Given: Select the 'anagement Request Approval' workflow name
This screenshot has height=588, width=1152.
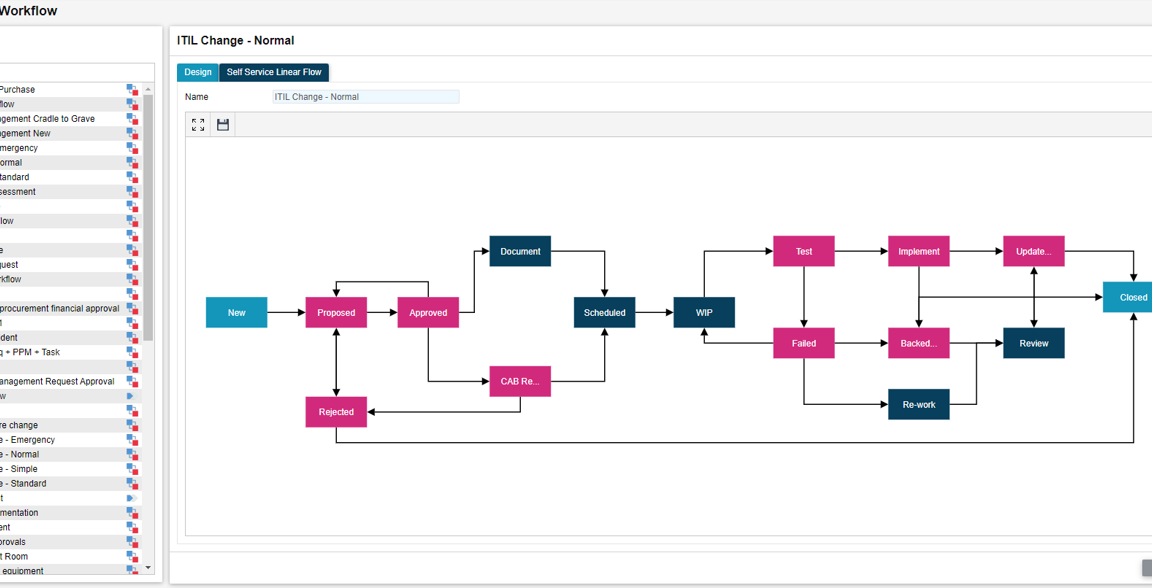Looking at the screenshot, I should click(x=57, y=381).
